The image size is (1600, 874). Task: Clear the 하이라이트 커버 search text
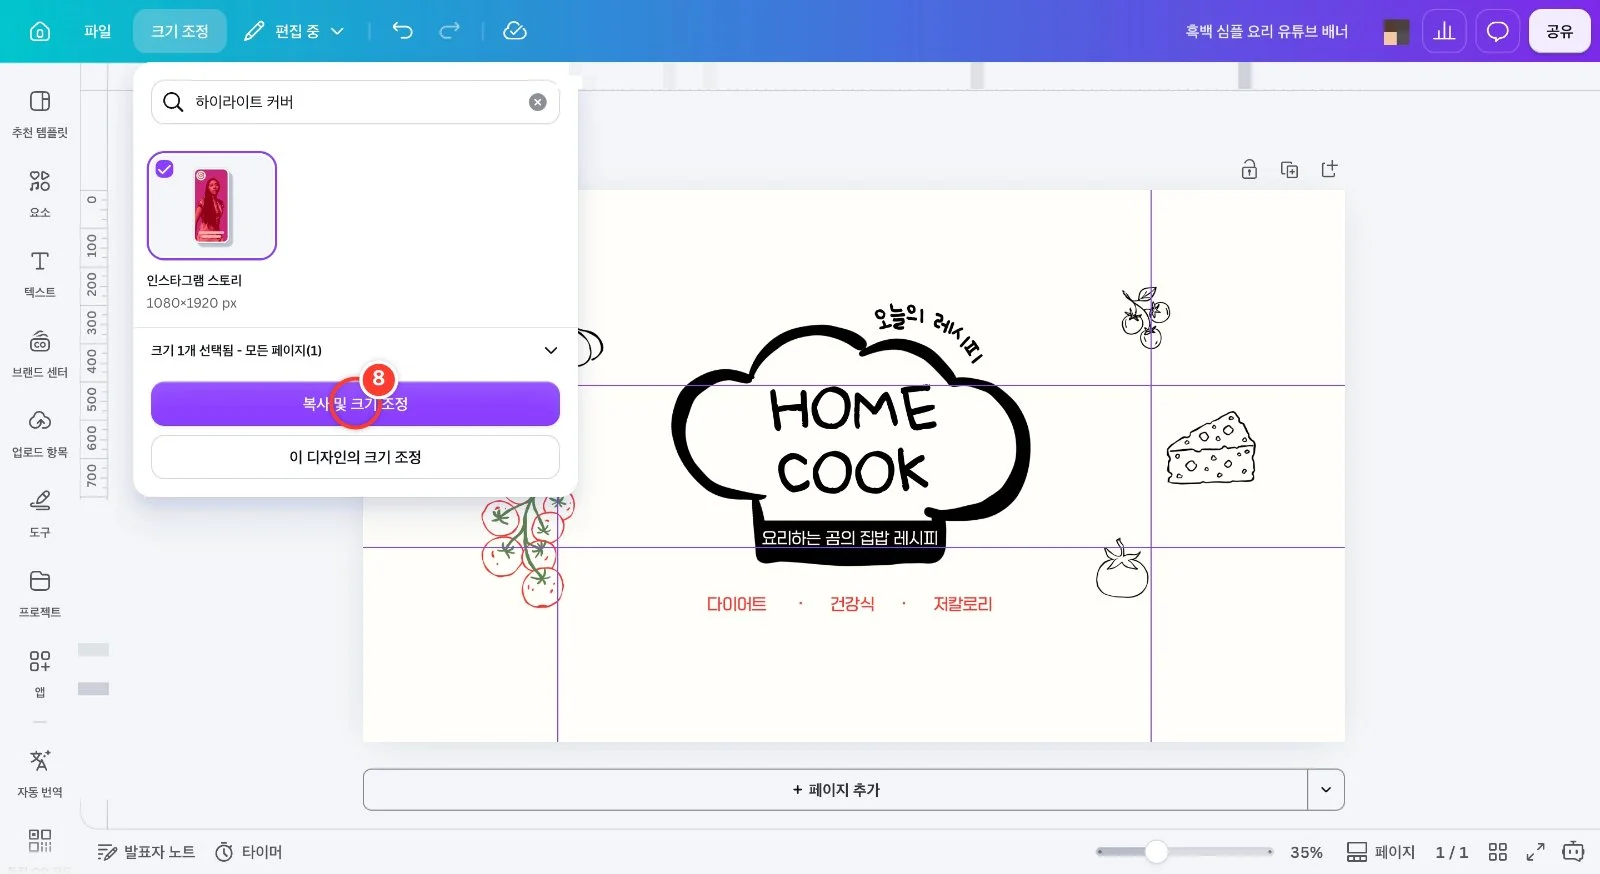coord(538,102)
